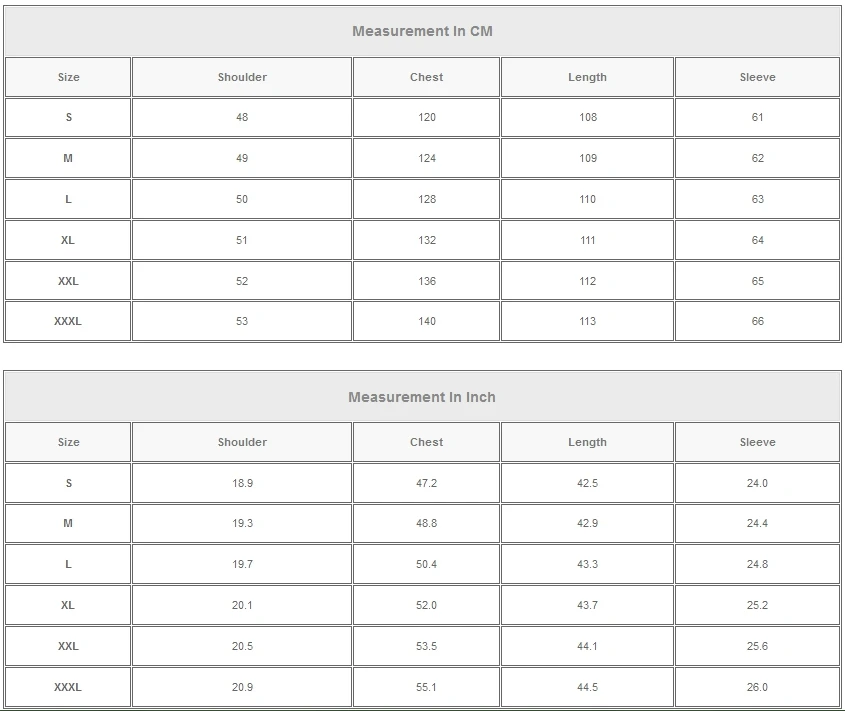Select the length value 43.3 in the Inch table

tap(587, 564)
